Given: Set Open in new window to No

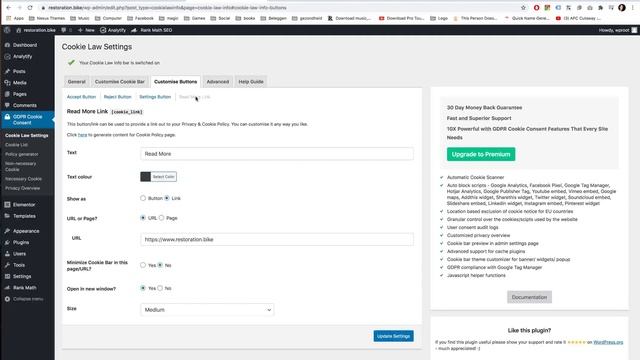Looking at the screenshot, I should (160, 288).
